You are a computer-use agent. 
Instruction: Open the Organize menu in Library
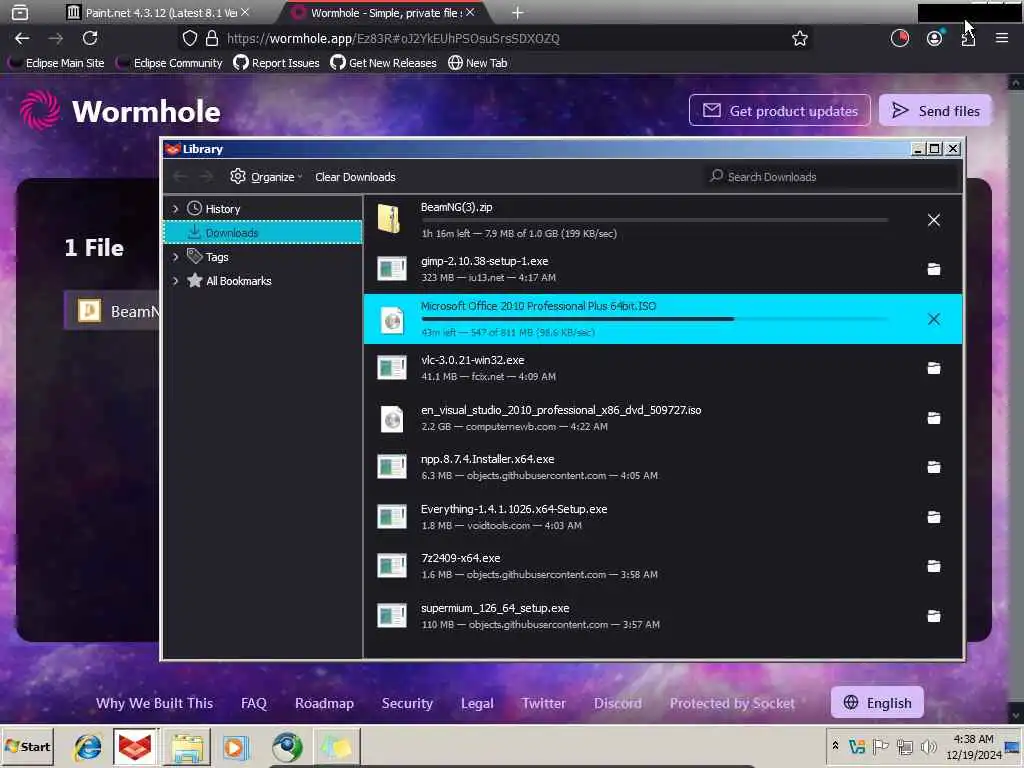point(266,177)
